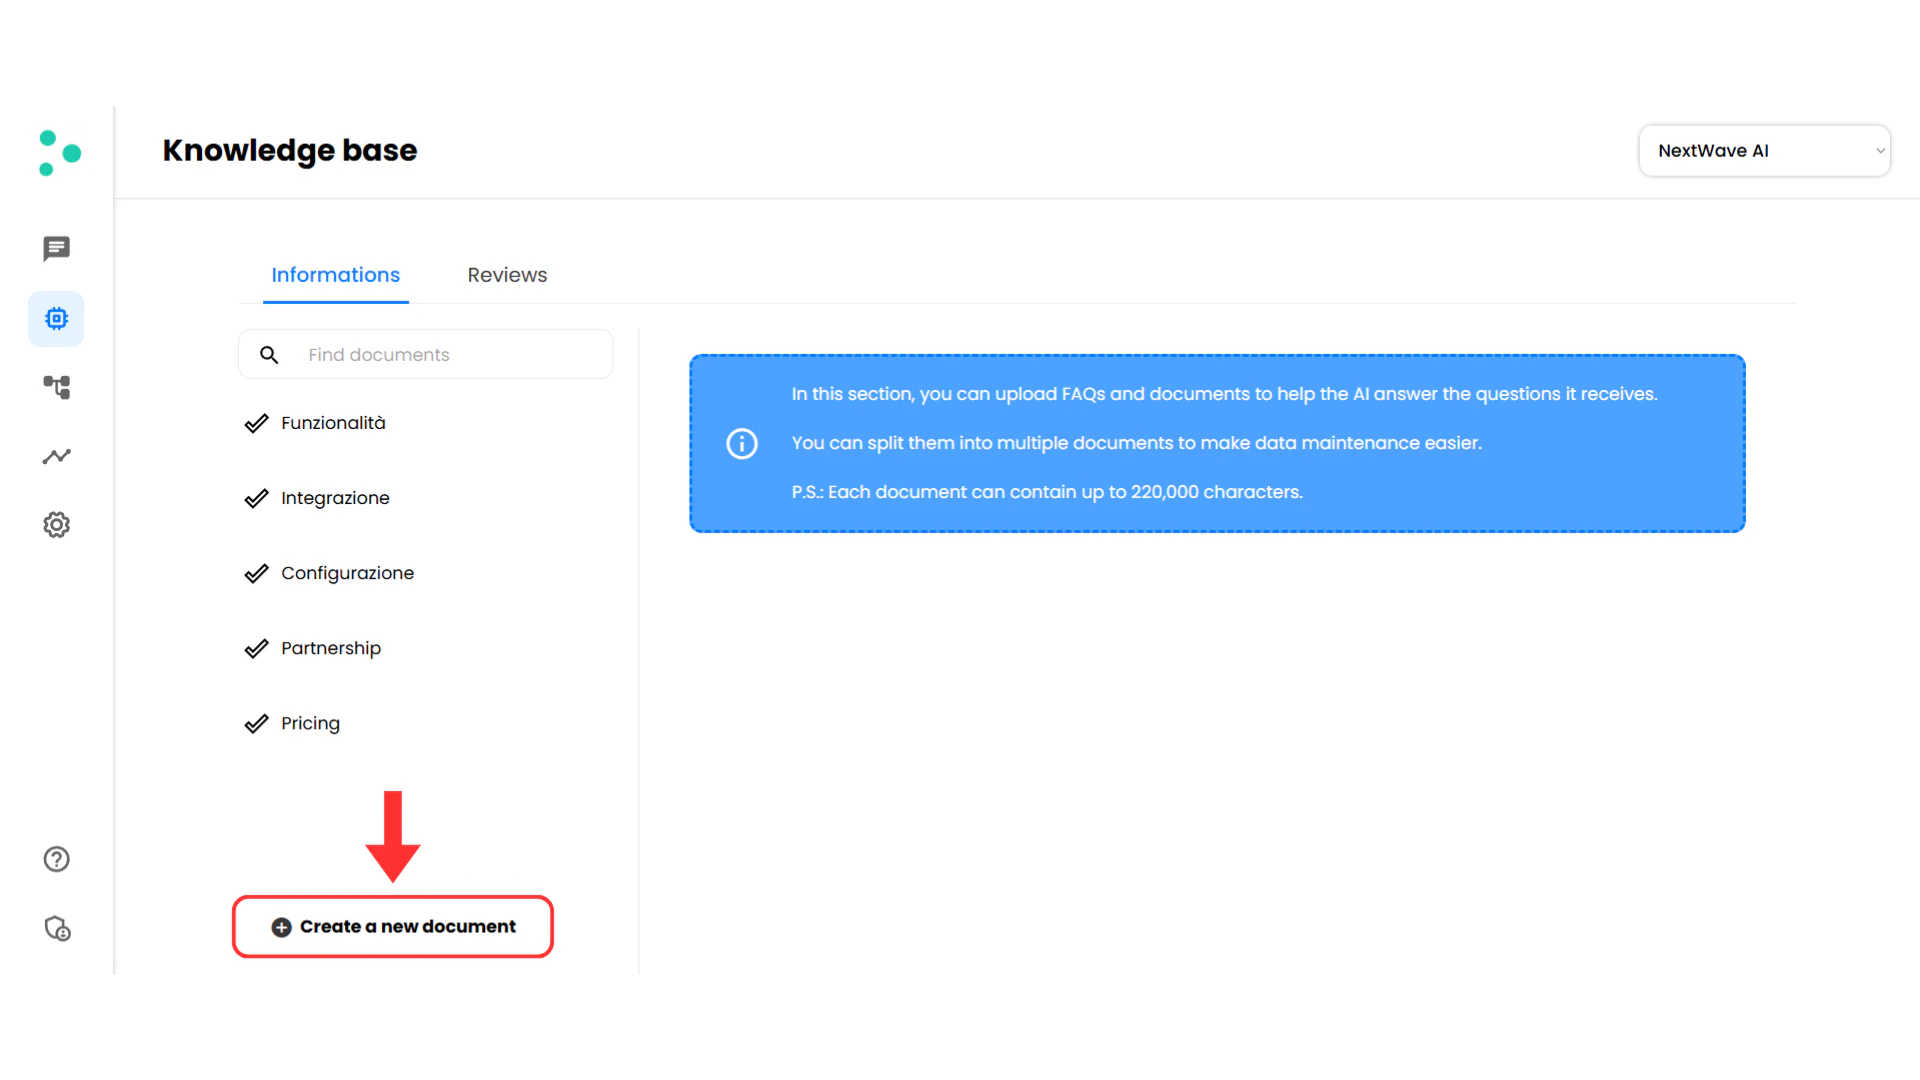The height and width of the screenshot is (1080, 1920).
Task: Select the AI Knowledge base icon
Action: (56, 318)
